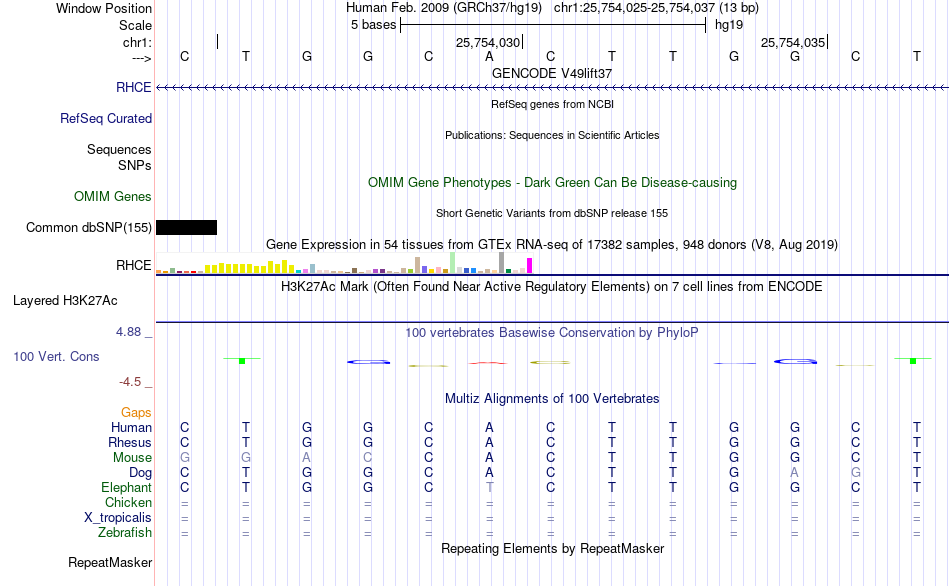The image size is (950, 586).
Task: Click the GTEx Gene Expression track title
Action: point(552,245)
